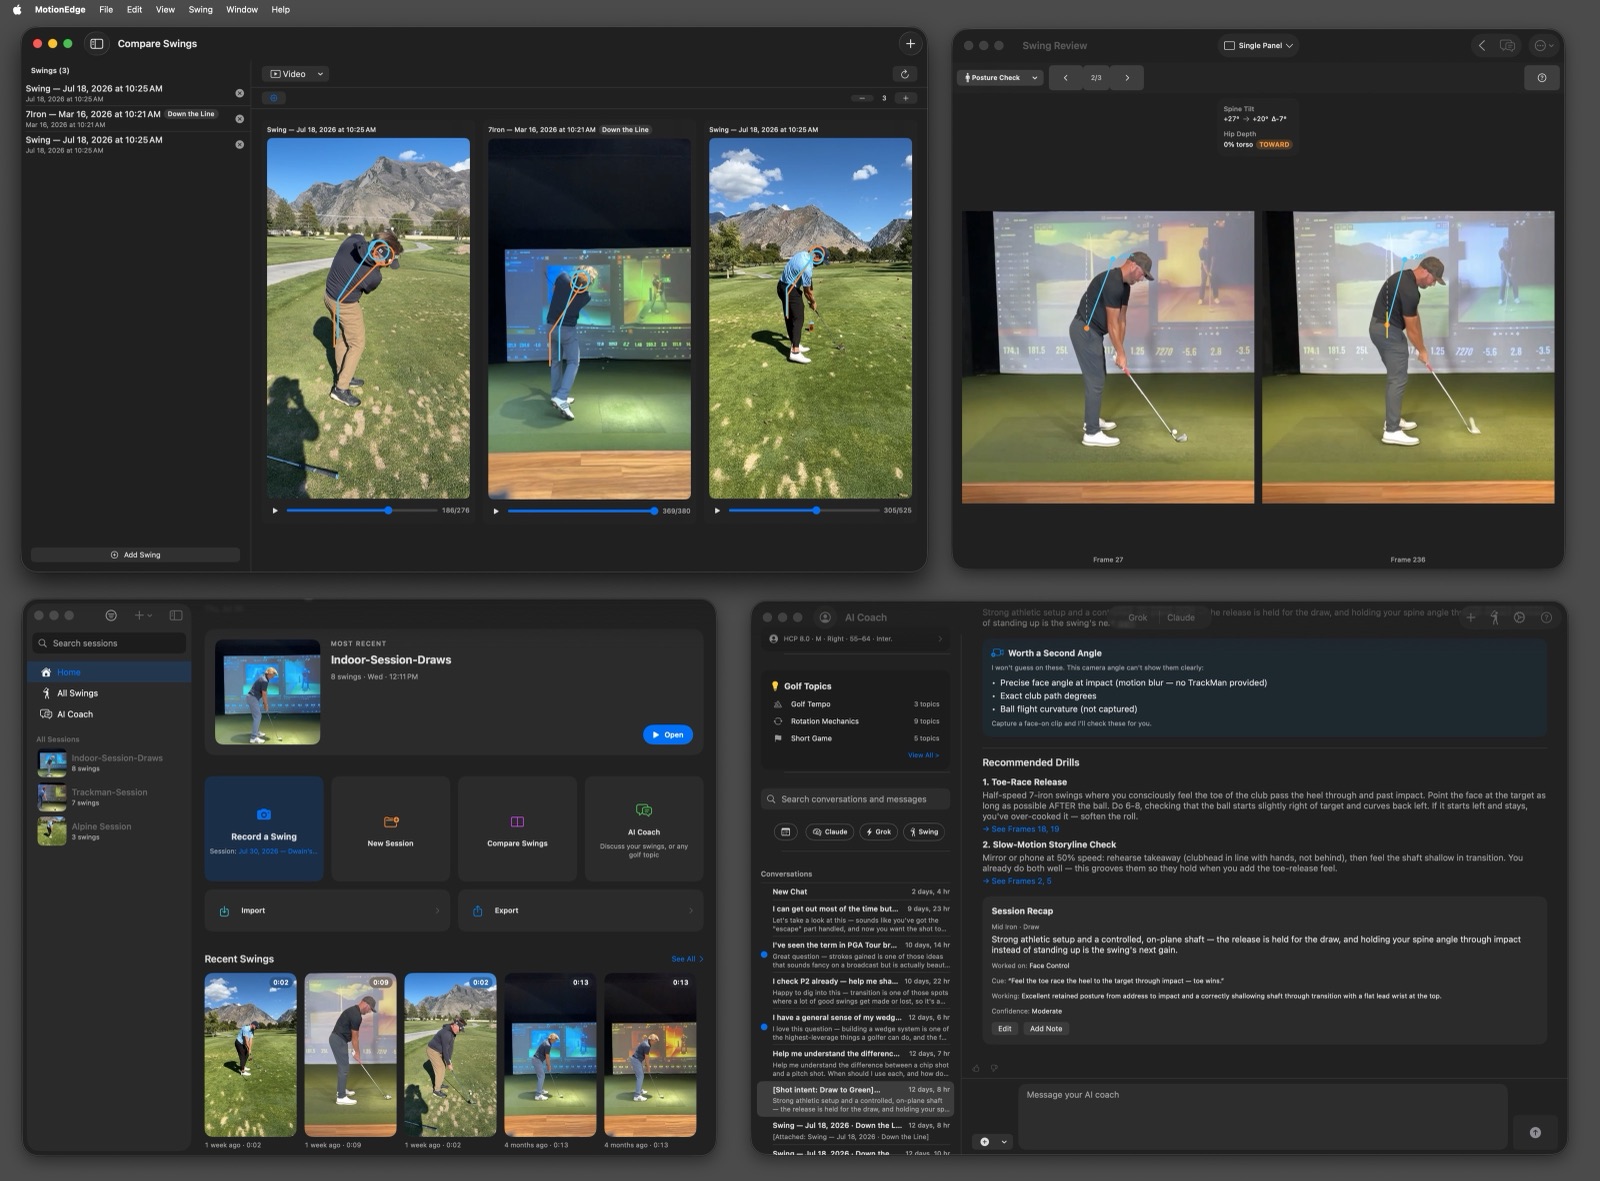
Task: Open Single Panel layout dropdown
Action: pyautogui.click(x=1258, y=45)
